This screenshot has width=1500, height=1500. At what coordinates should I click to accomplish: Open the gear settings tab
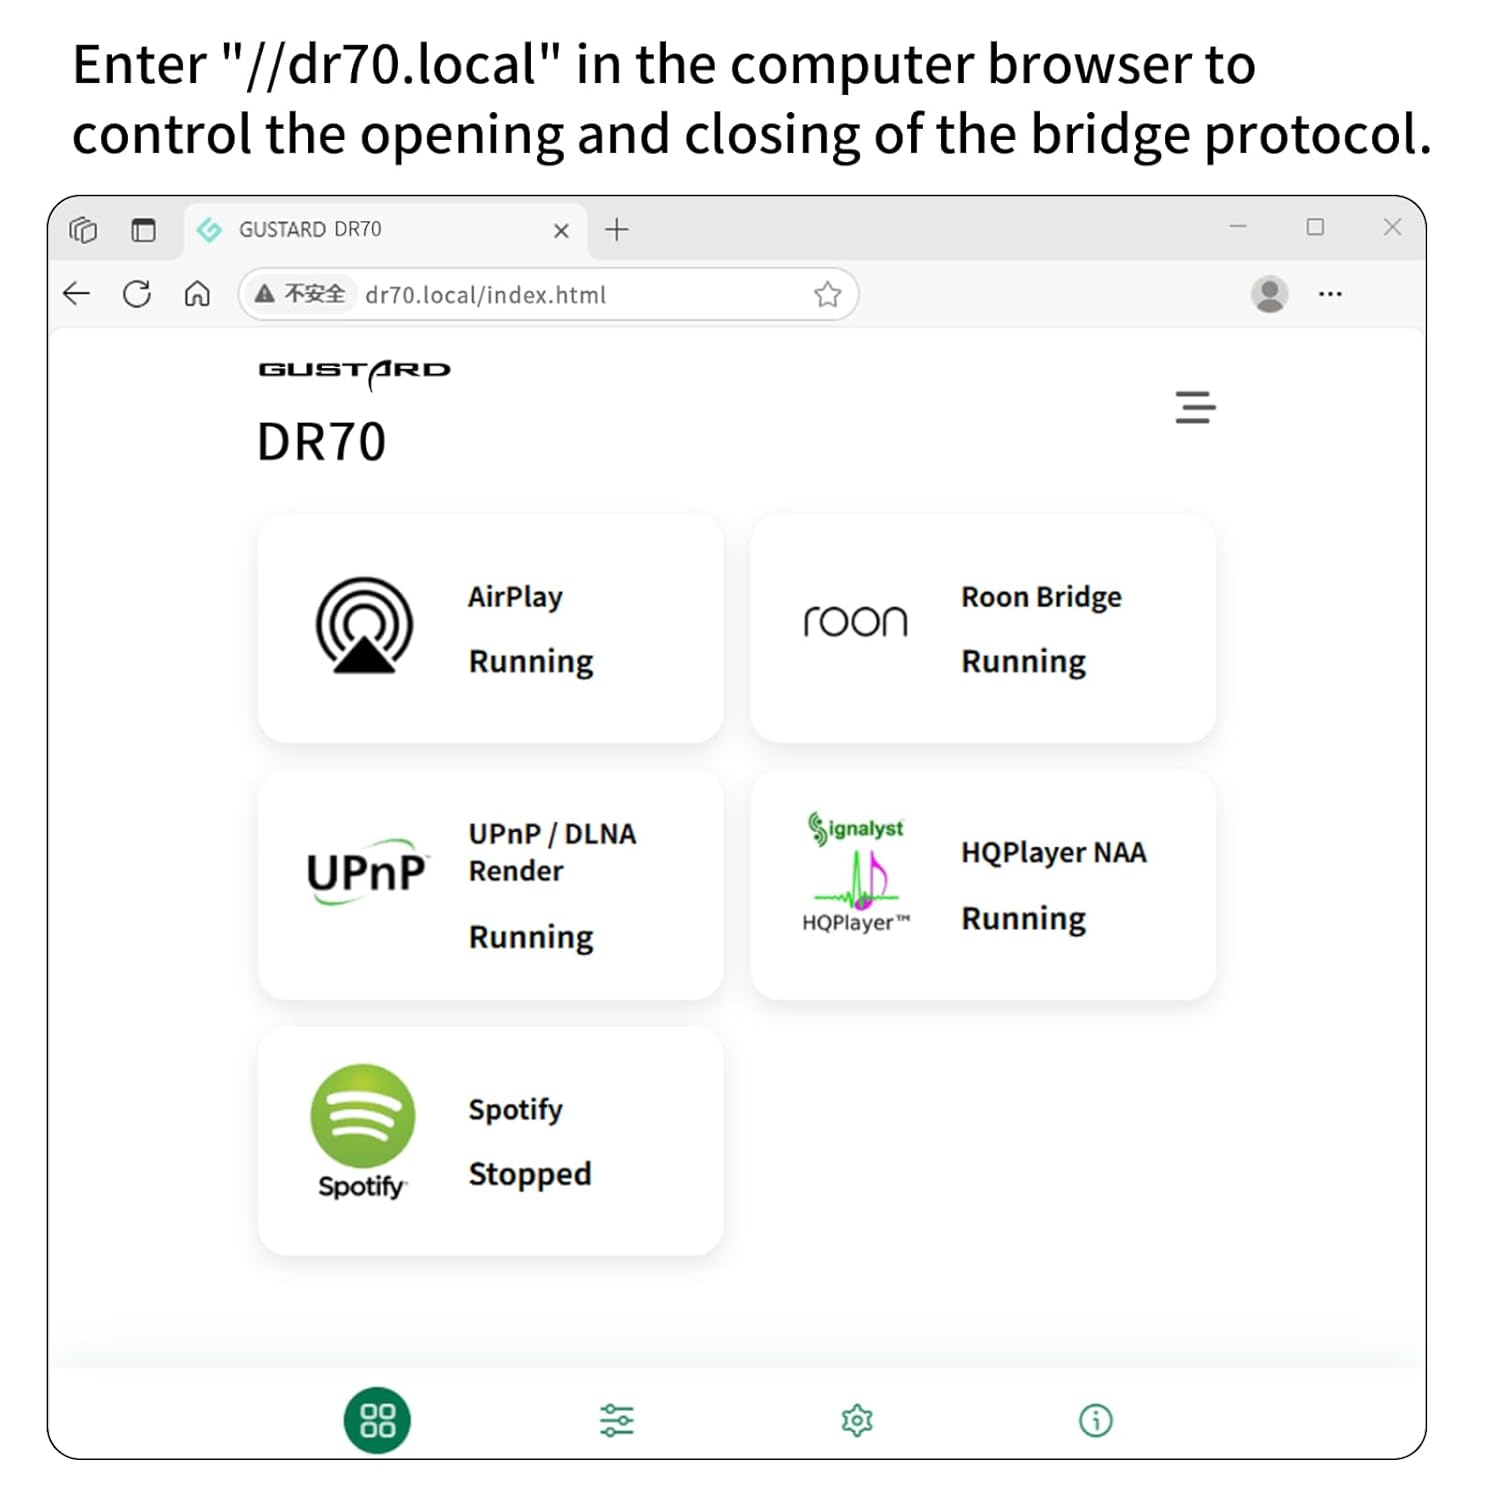coord(857,1420)
